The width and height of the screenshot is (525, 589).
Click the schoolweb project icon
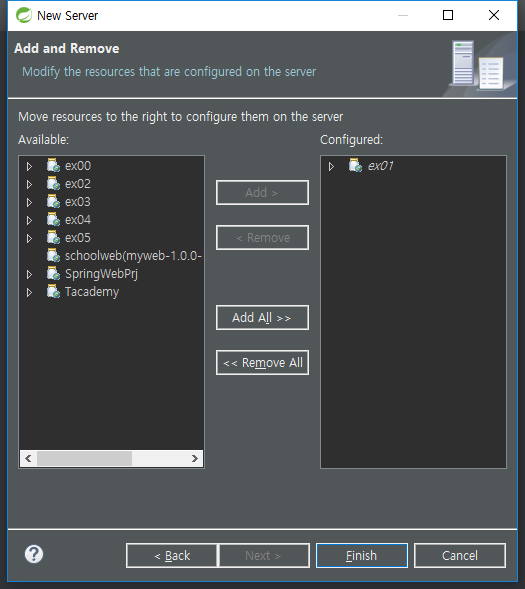click(53, 255)
